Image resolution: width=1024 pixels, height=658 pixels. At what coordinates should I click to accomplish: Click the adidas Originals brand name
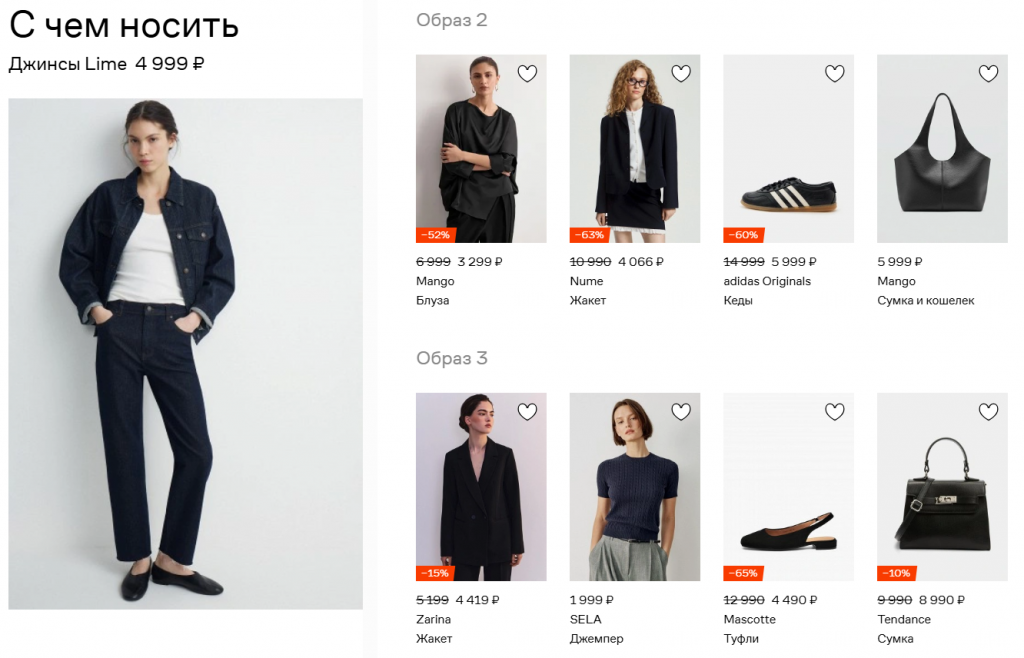tap(767, 281)
